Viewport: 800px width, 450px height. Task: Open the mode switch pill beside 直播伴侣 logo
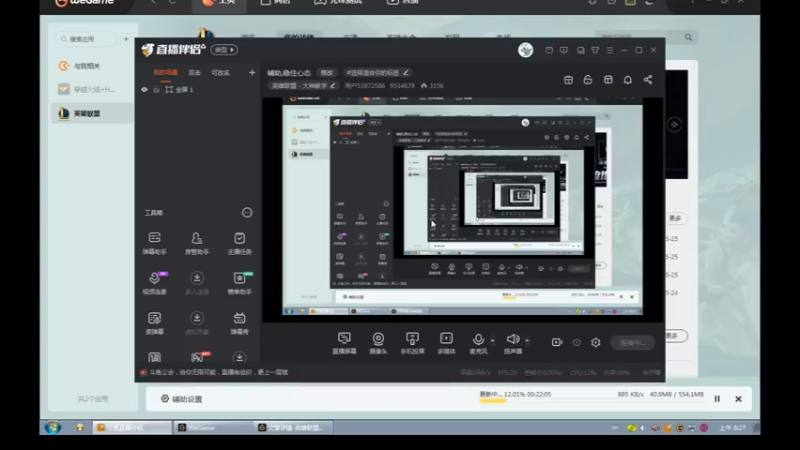pyautogui.click(x=224, y=50)
